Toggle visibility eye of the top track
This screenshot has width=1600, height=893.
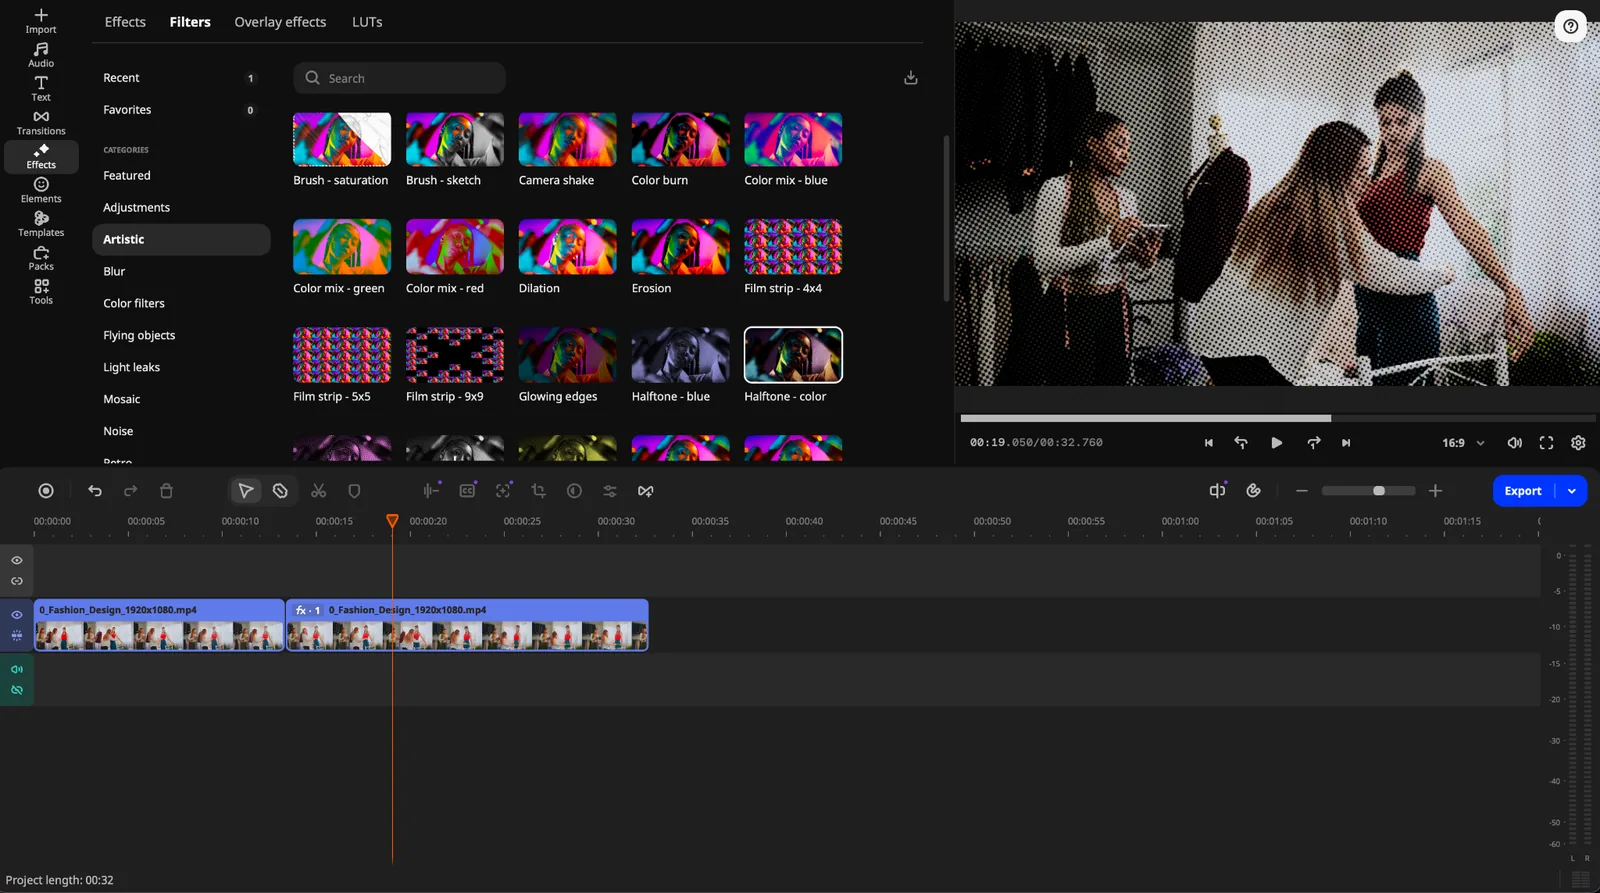17,561
